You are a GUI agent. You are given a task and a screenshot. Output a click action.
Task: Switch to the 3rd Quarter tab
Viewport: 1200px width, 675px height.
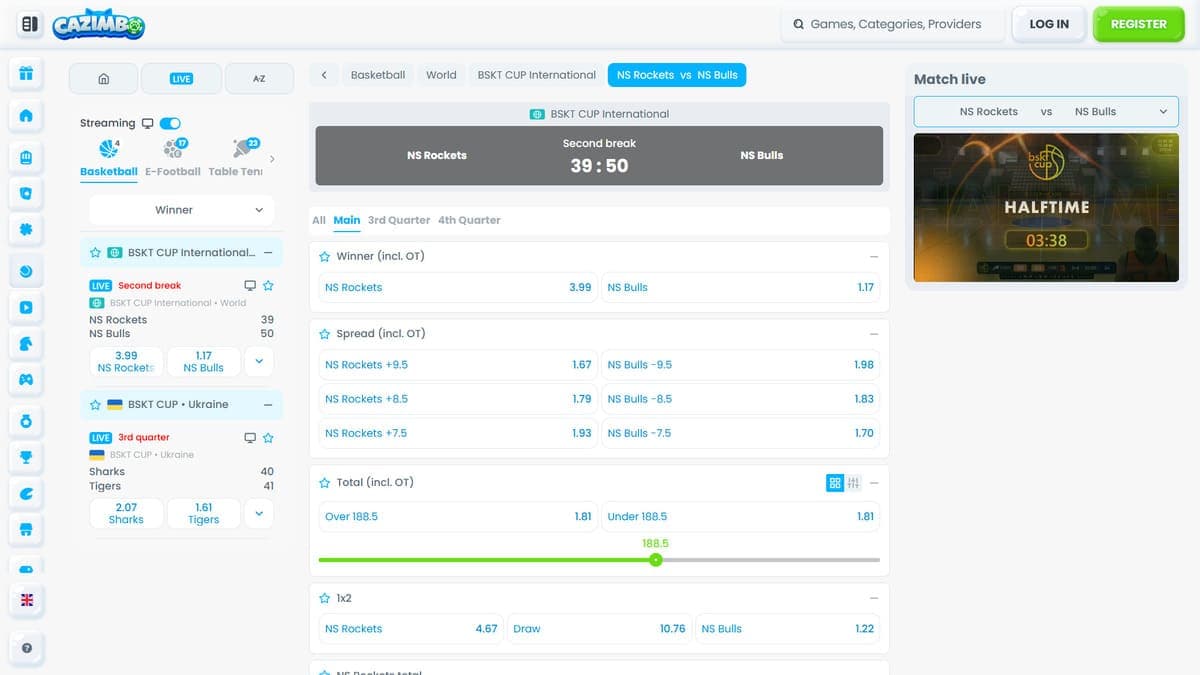pos(399,220)
